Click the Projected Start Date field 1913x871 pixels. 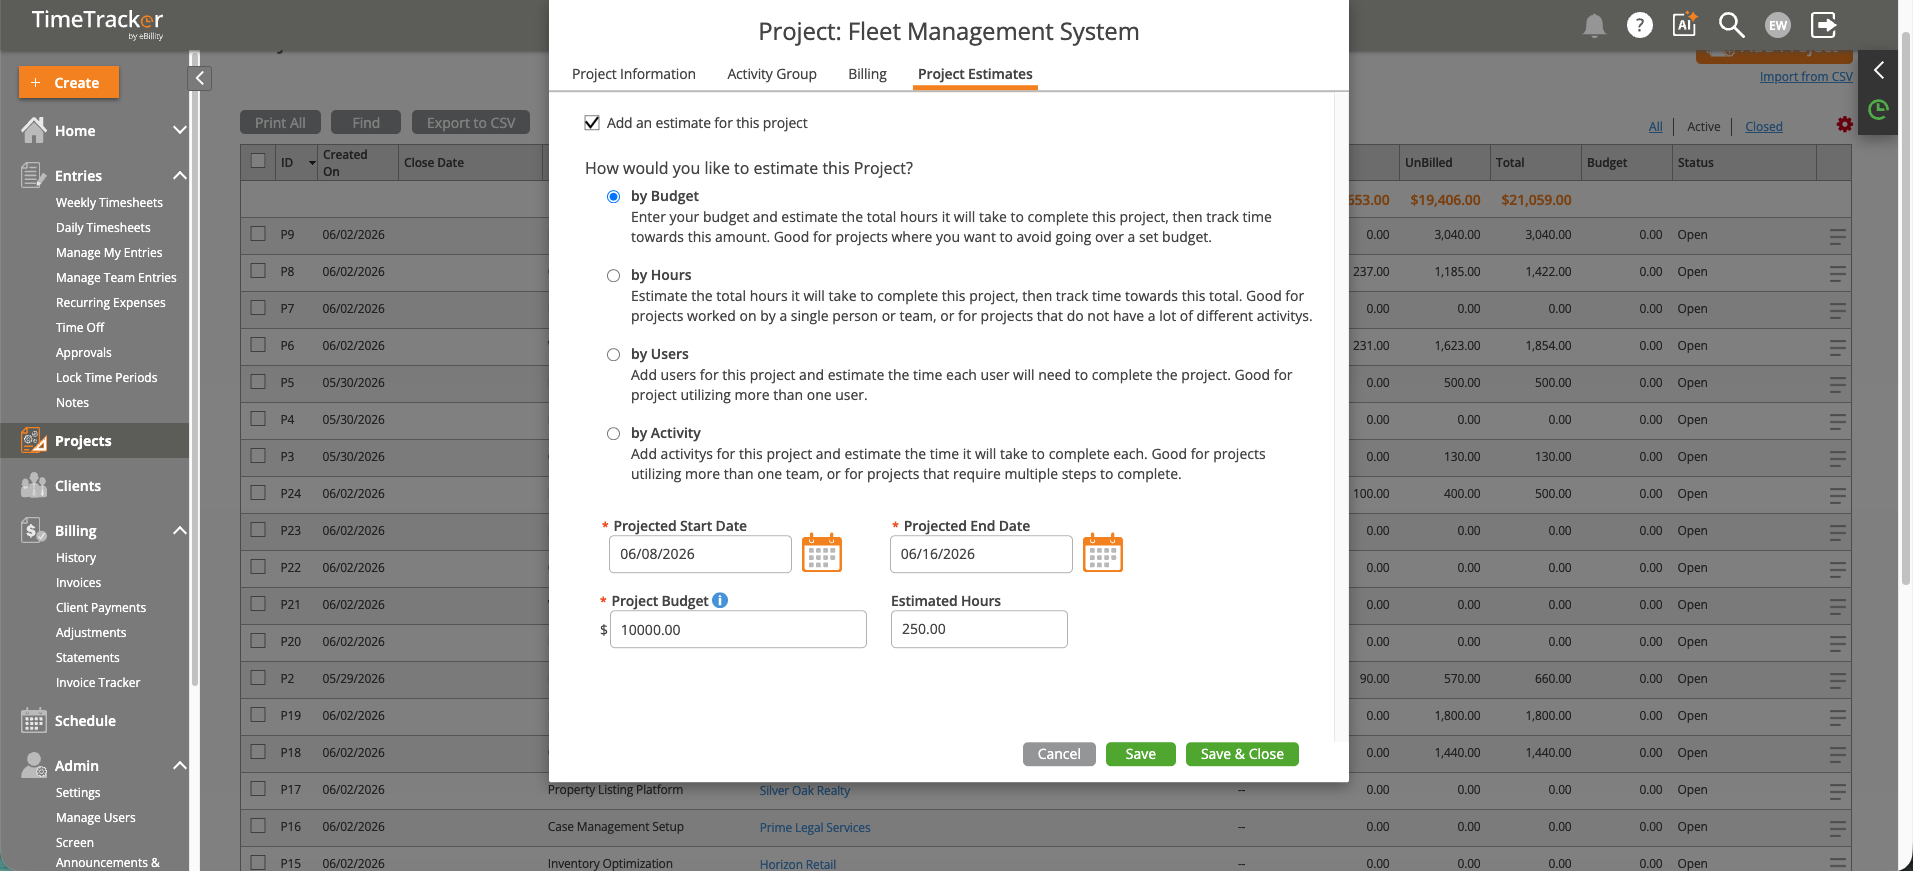[x=700, y=554]
